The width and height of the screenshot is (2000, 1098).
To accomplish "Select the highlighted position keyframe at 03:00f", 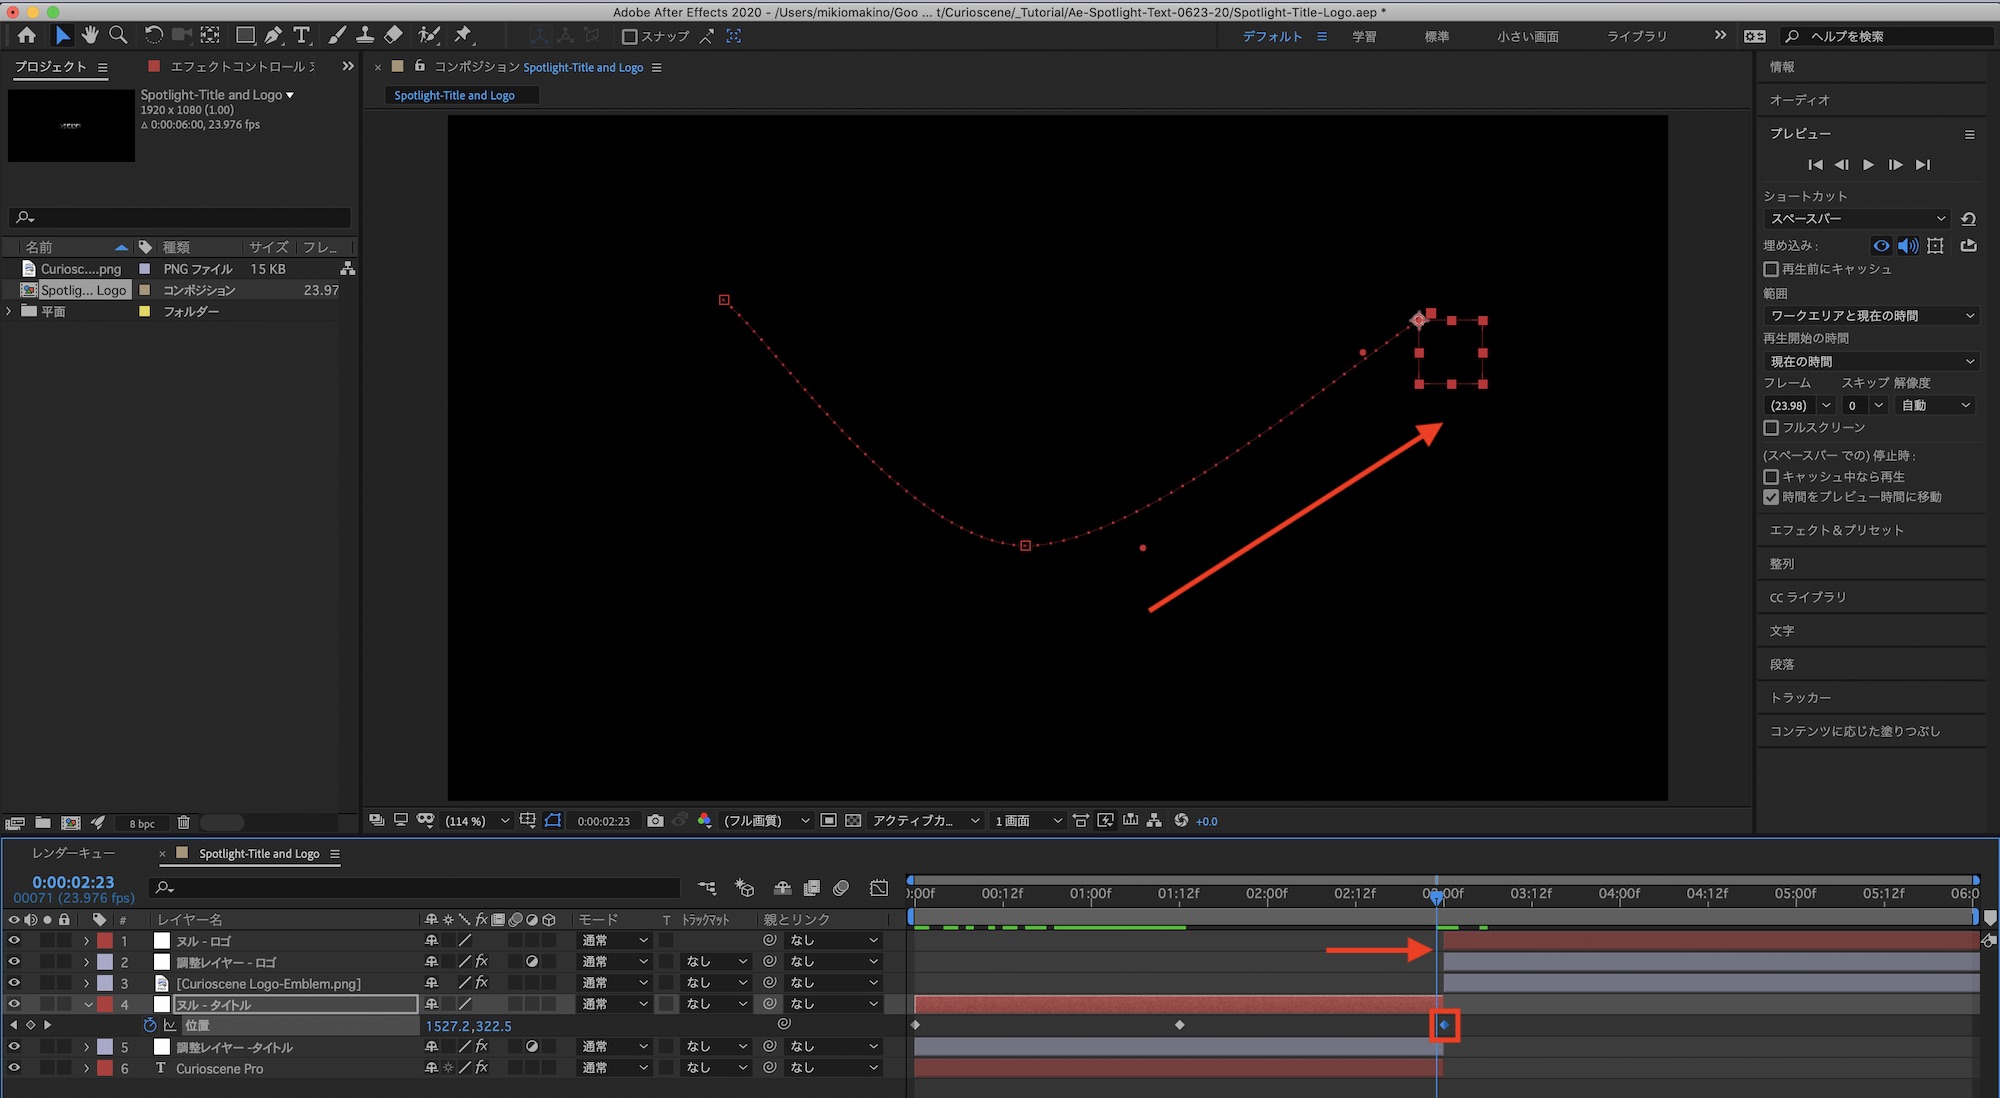I will pyautogui.click(x=1444, y=1025).
